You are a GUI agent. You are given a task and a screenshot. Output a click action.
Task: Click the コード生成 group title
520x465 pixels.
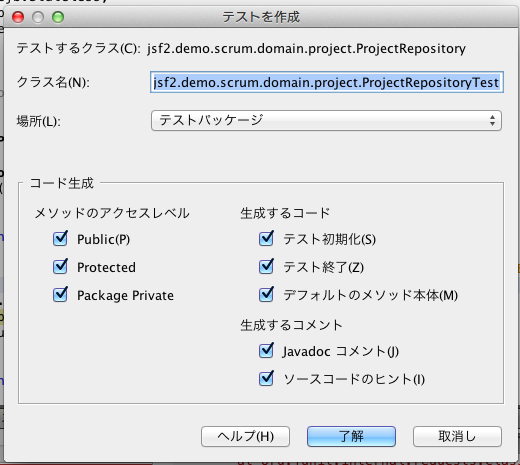pos(62,183)
